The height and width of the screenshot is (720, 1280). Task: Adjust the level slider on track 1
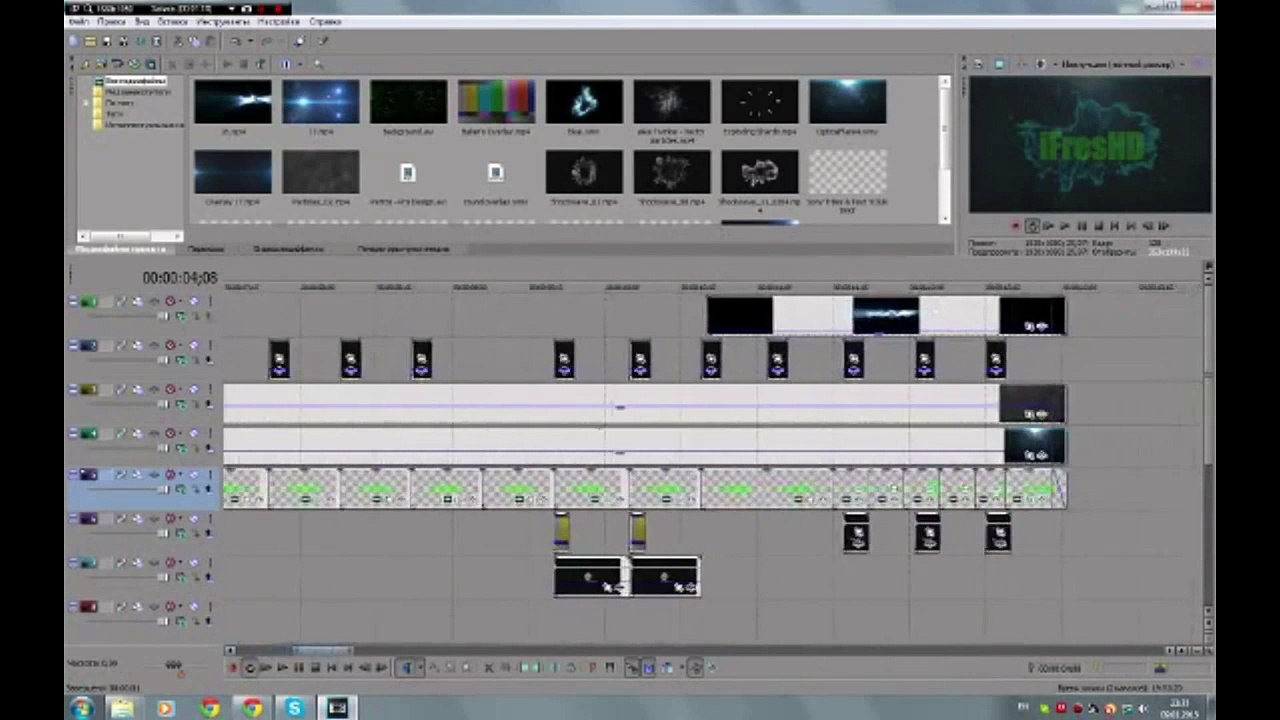point(163,316)
